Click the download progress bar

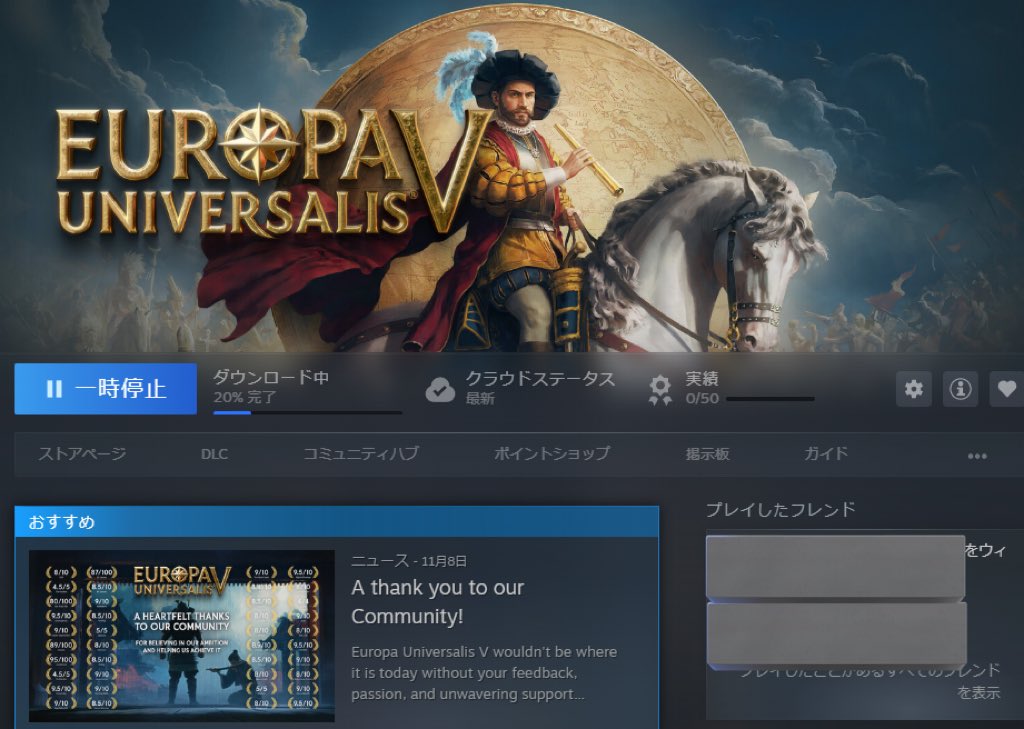pyautogui.click(x=308, y=412)
